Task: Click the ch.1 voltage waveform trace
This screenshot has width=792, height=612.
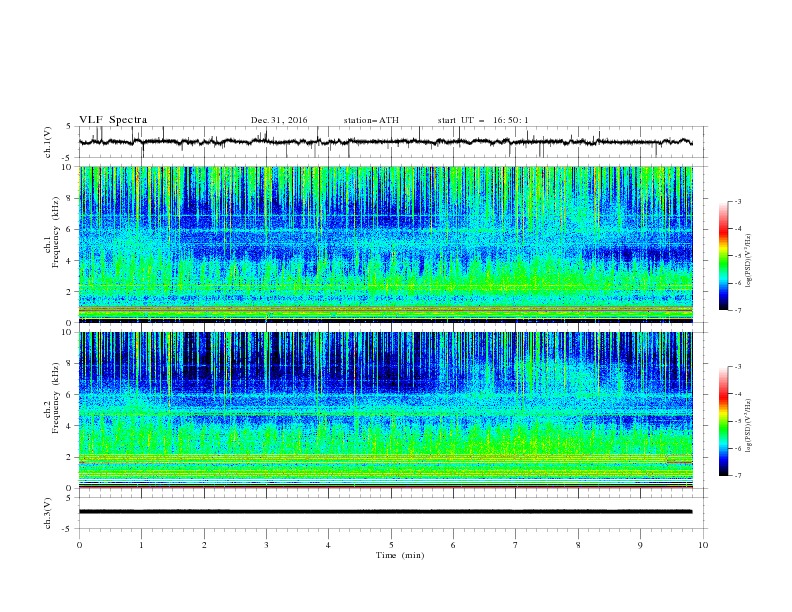Action: pos(385,142)
